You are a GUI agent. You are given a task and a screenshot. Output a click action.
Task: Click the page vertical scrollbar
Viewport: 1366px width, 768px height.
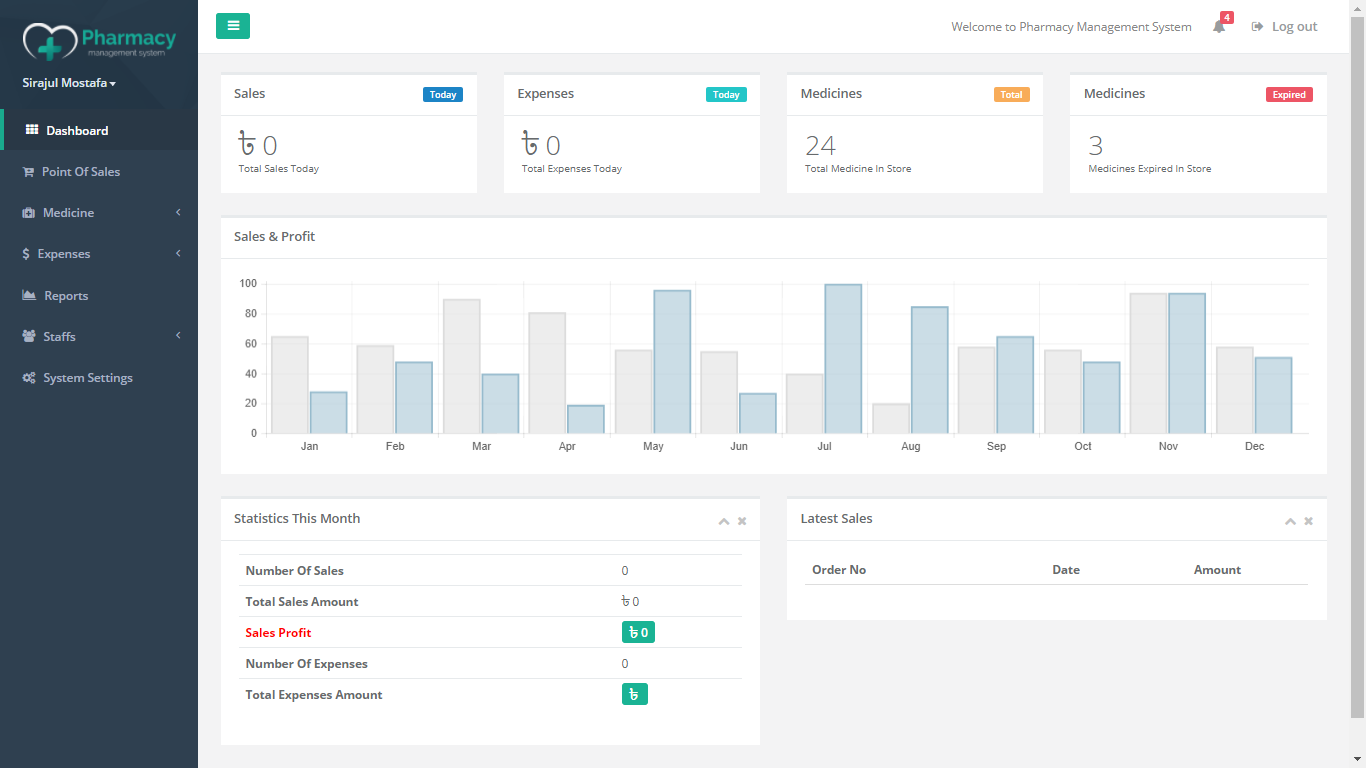(x=1357, y=365)
